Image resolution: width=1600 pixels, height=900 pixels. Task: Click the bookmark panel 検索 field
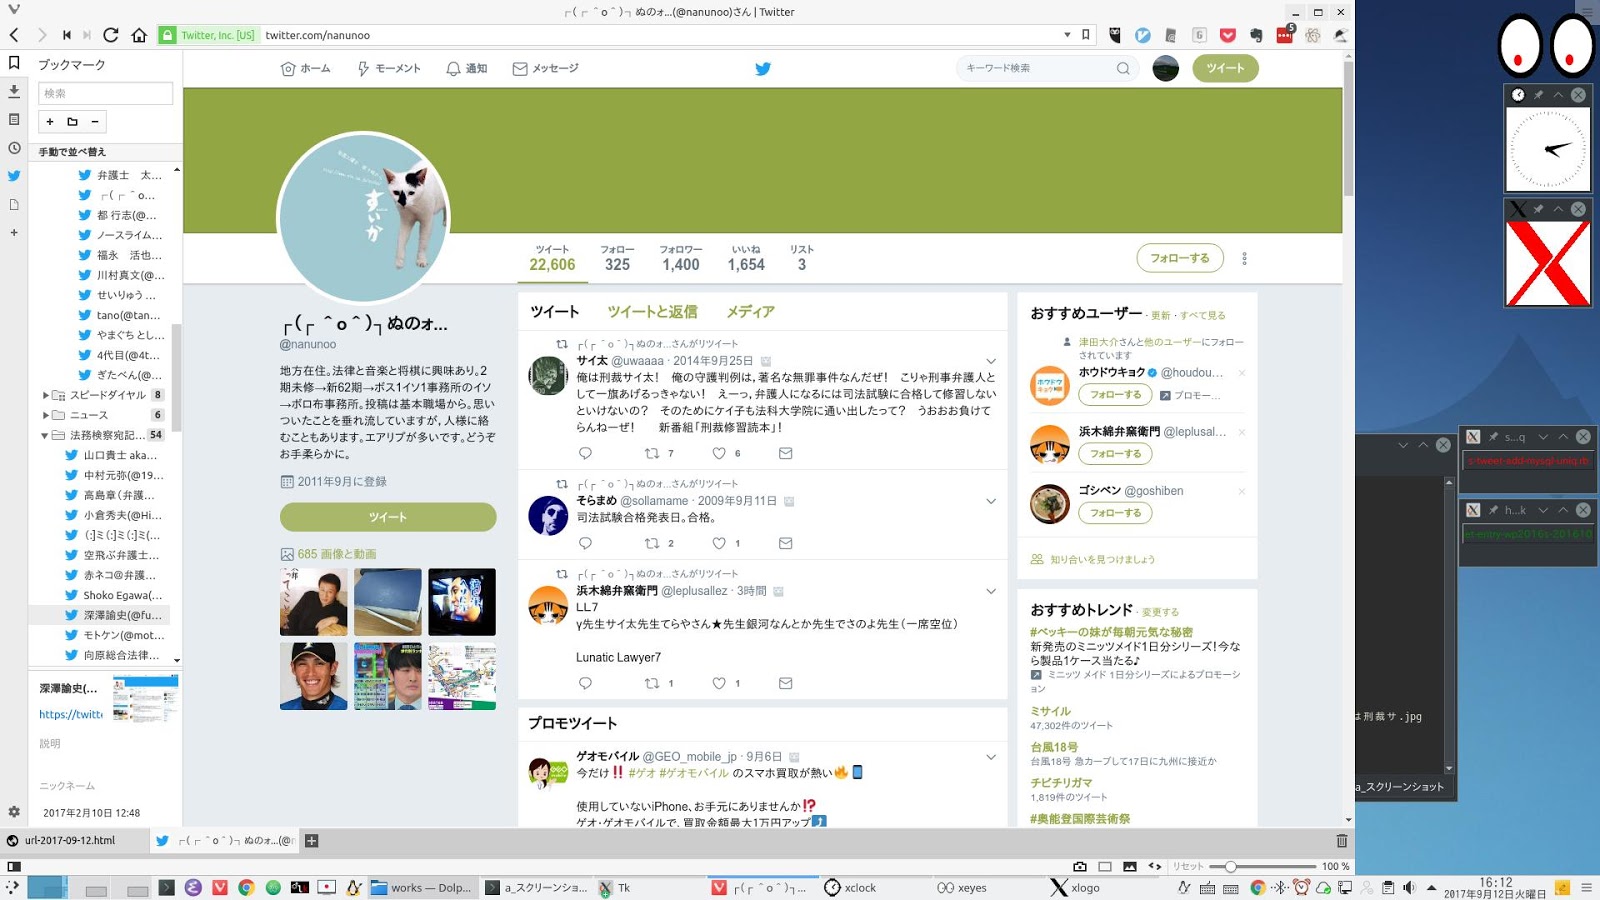point(105,93)
